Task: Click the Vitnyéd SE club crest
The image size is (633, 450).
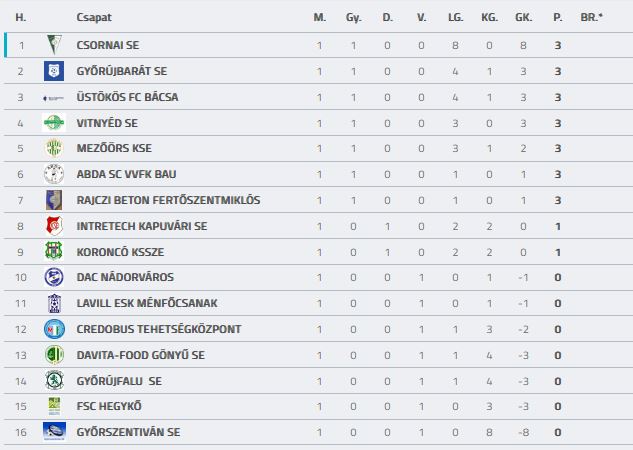Action: coord(54,123)
